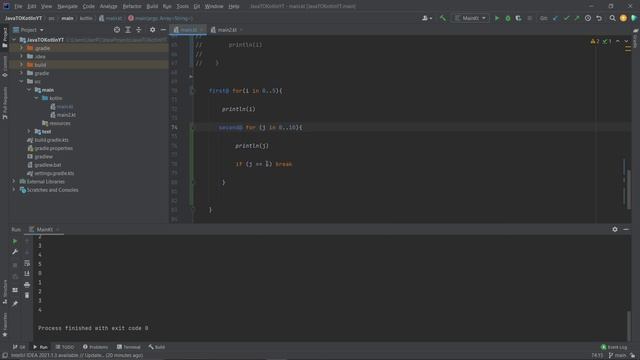640x360 pixels.
Task: Collapse the src folder
Action: pyautogui.click(x=22, y=82)
